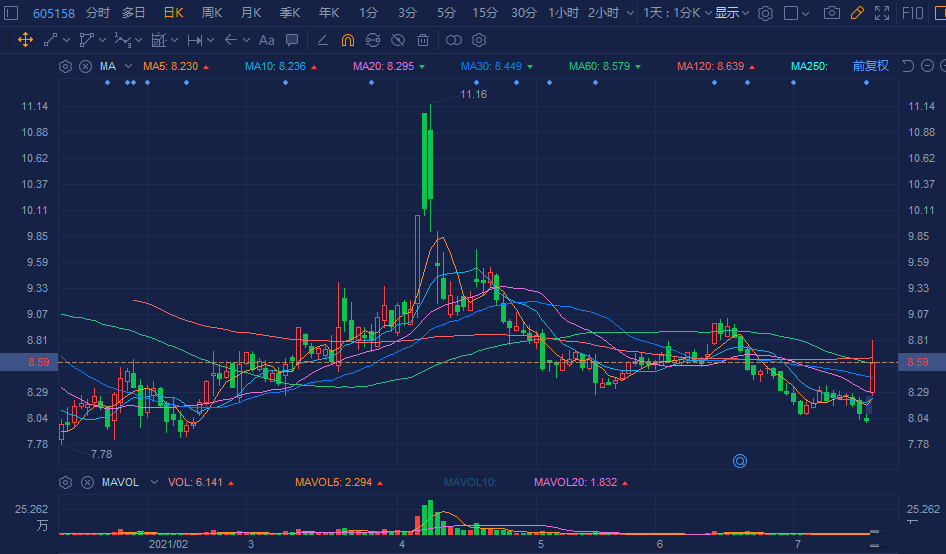Expand the arrow tool dropdown arrow
The image size is (946, 554).
point(246,40)
